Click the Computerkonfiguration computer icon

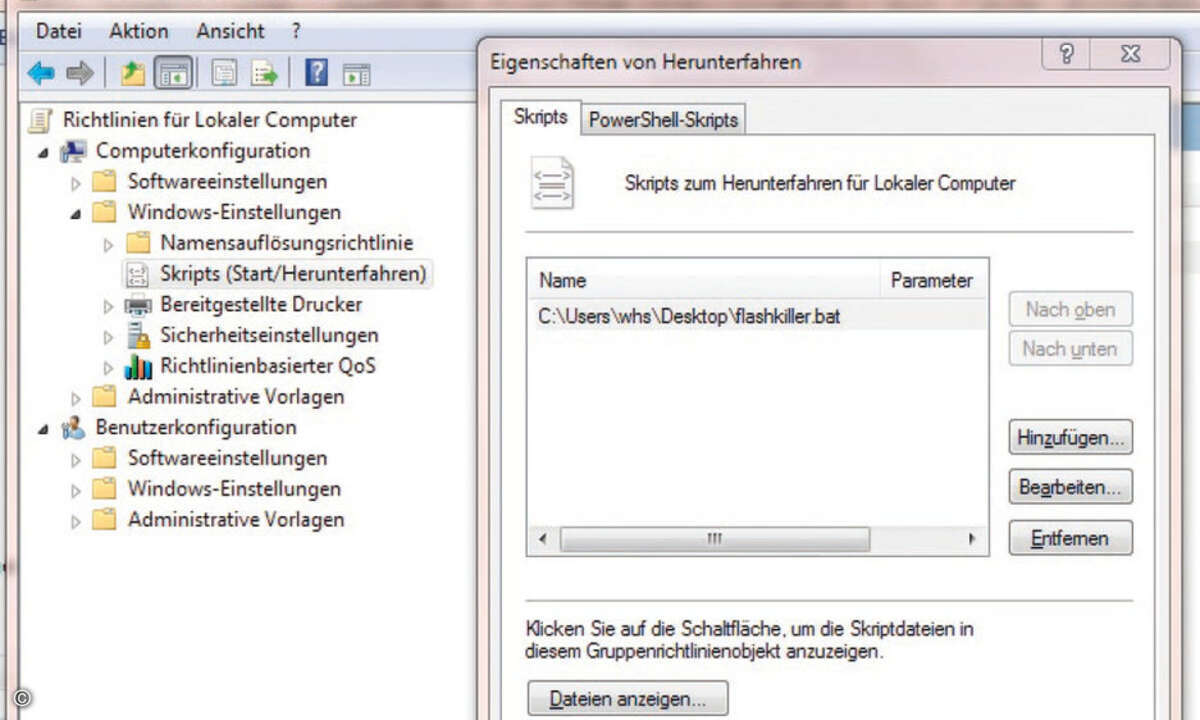tap(73, 151)
